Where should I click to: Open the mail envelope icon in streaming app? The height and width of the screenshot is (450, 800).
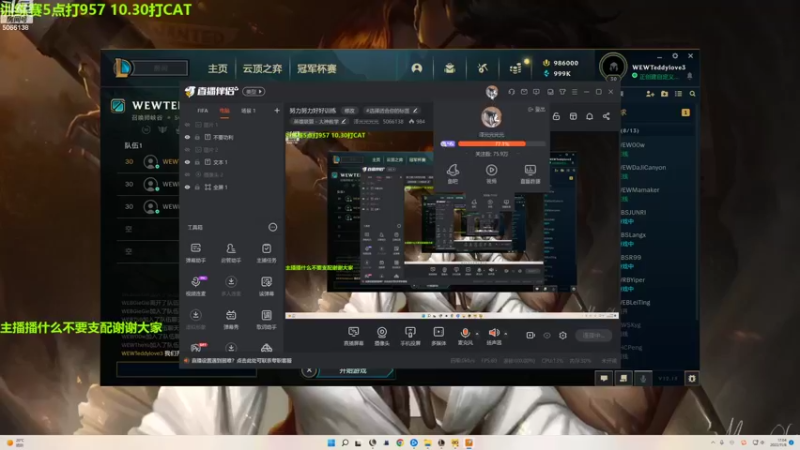(524, 92)
